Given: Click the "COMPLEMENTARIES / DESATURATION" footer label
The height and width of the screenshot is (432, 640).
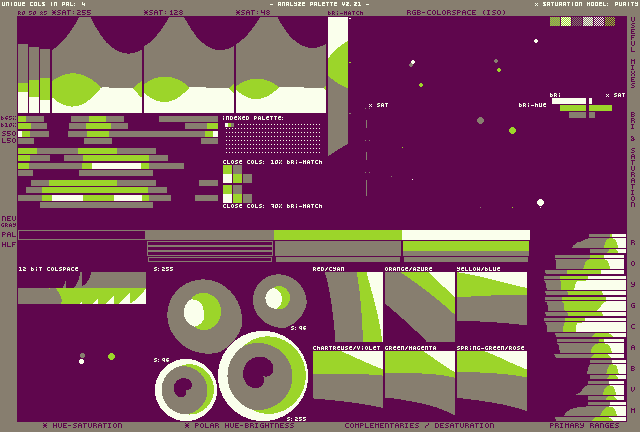Looking at the screenshot, I should pos(419,425).
